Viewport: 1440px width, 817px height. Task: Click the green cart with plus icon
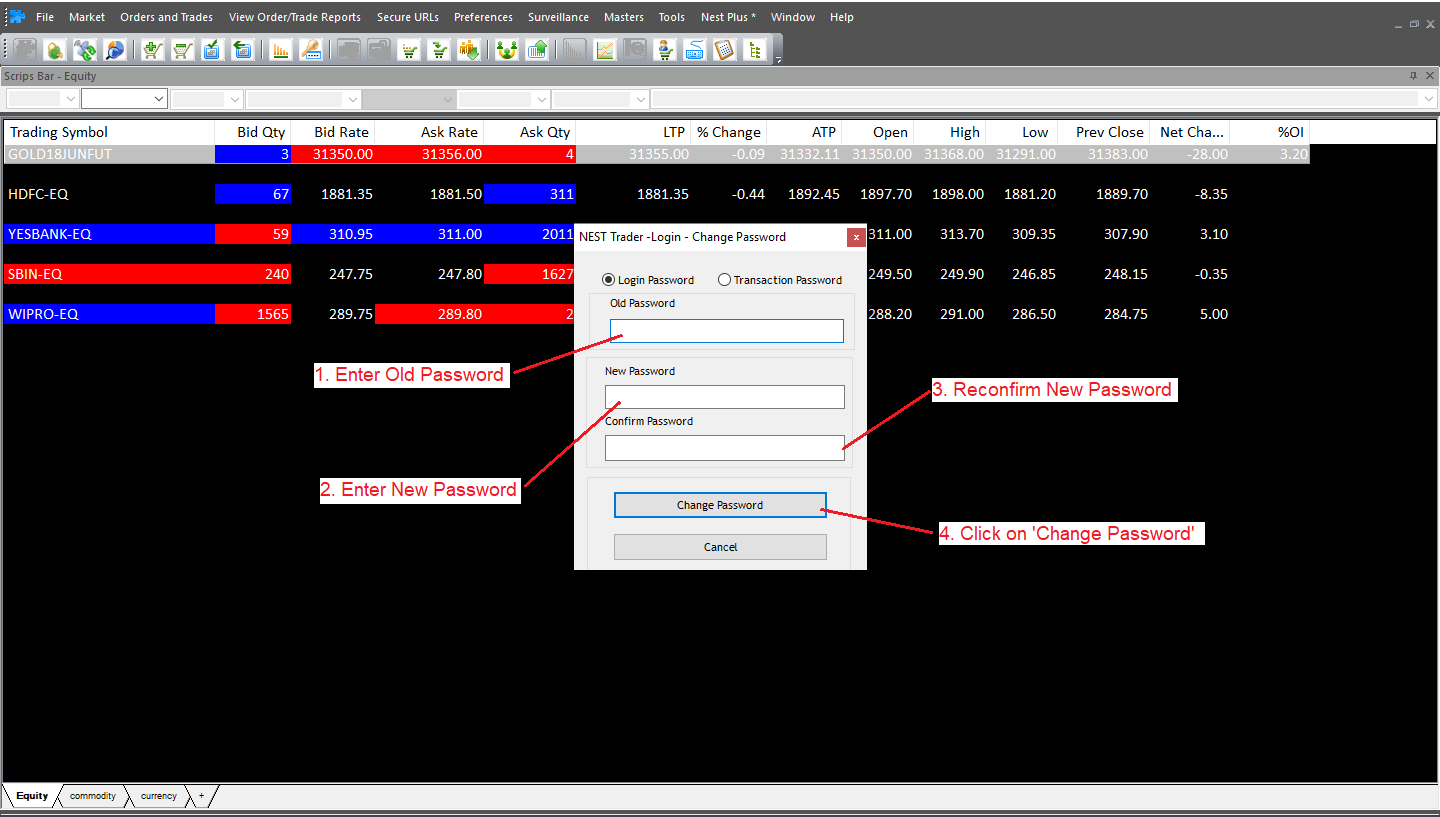coord(152,50)
